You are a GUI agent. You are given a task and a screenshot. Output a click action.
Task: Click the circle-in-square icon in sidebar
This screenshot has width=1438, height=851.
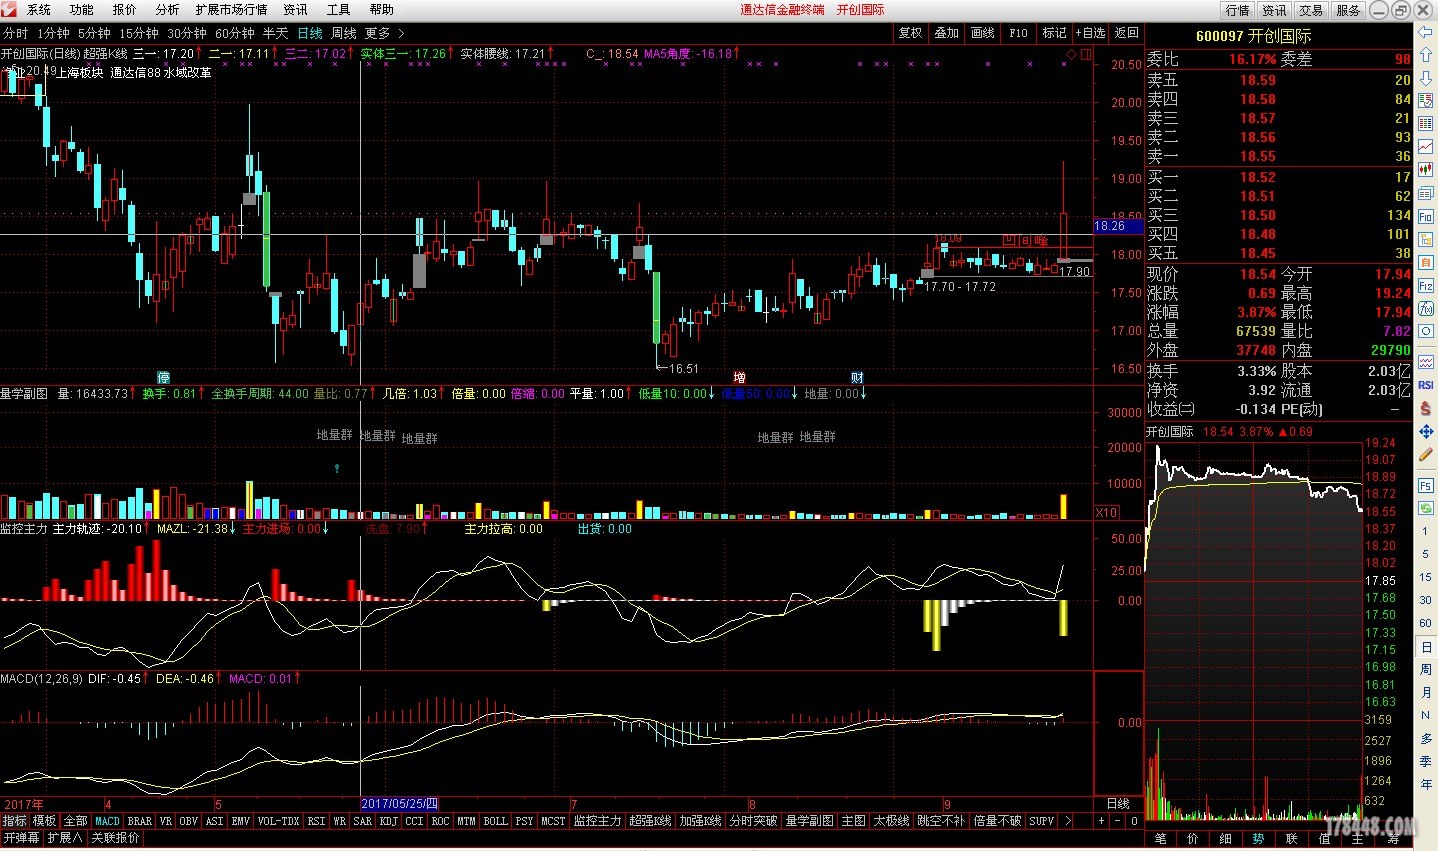click(x=1425, y=331)
